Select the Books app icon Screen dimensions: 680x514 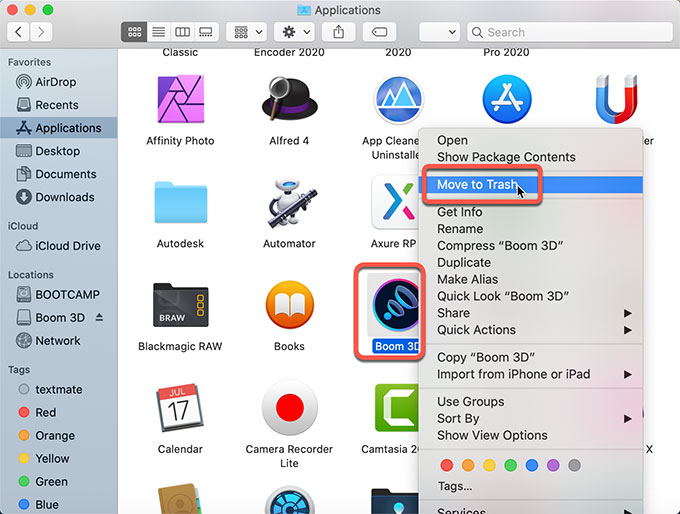coord(289,305)
